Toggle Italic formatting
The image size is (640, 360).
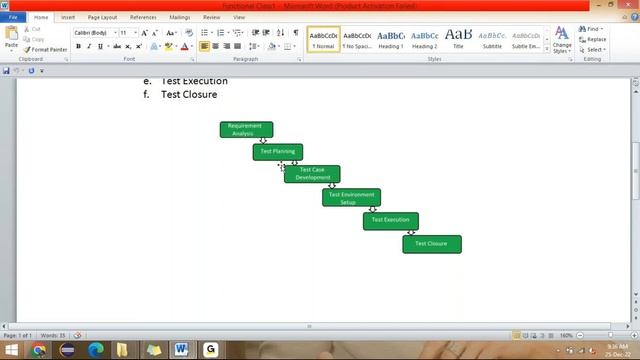coord(89,47)
